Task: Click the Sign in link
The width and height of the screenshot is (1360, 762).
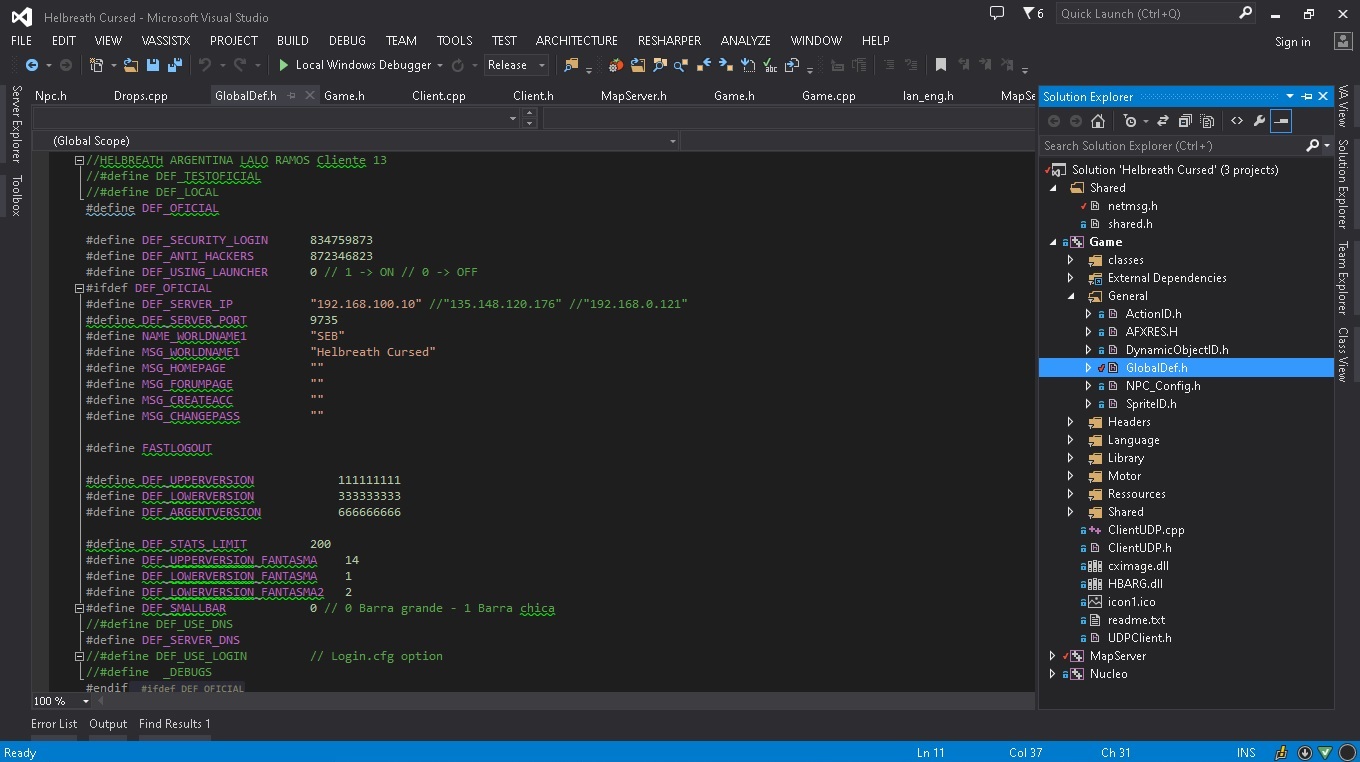Action: [x=1292, y=42]
